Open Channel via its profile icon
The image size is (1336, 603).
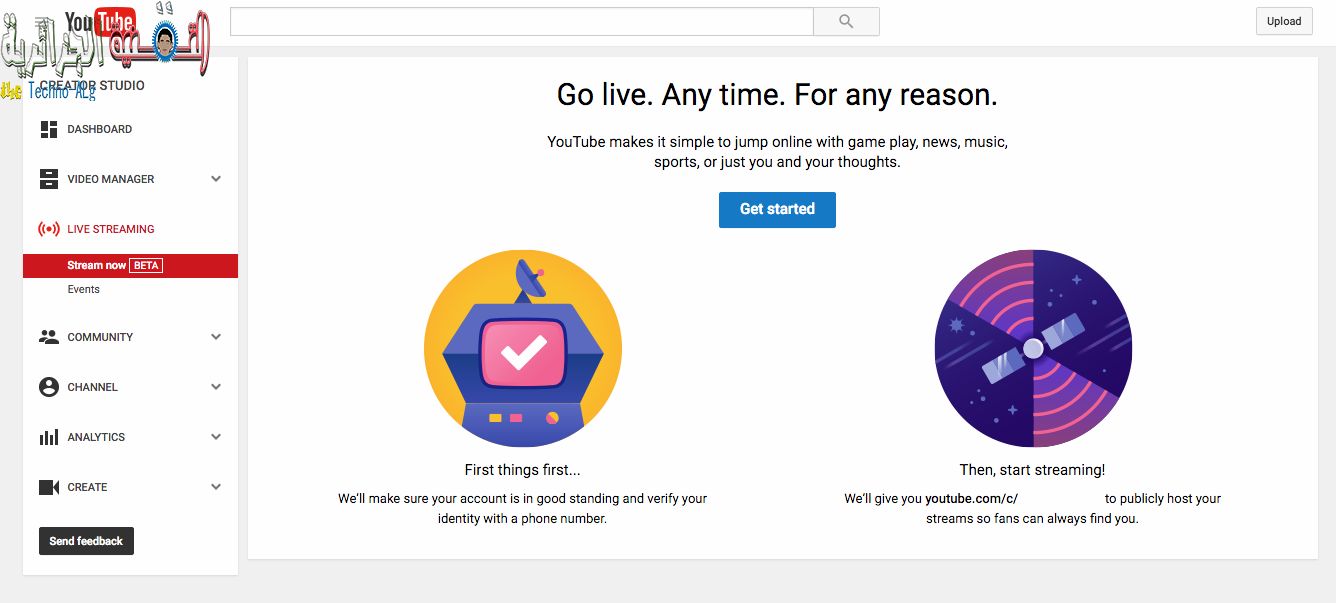coord(48,387)
